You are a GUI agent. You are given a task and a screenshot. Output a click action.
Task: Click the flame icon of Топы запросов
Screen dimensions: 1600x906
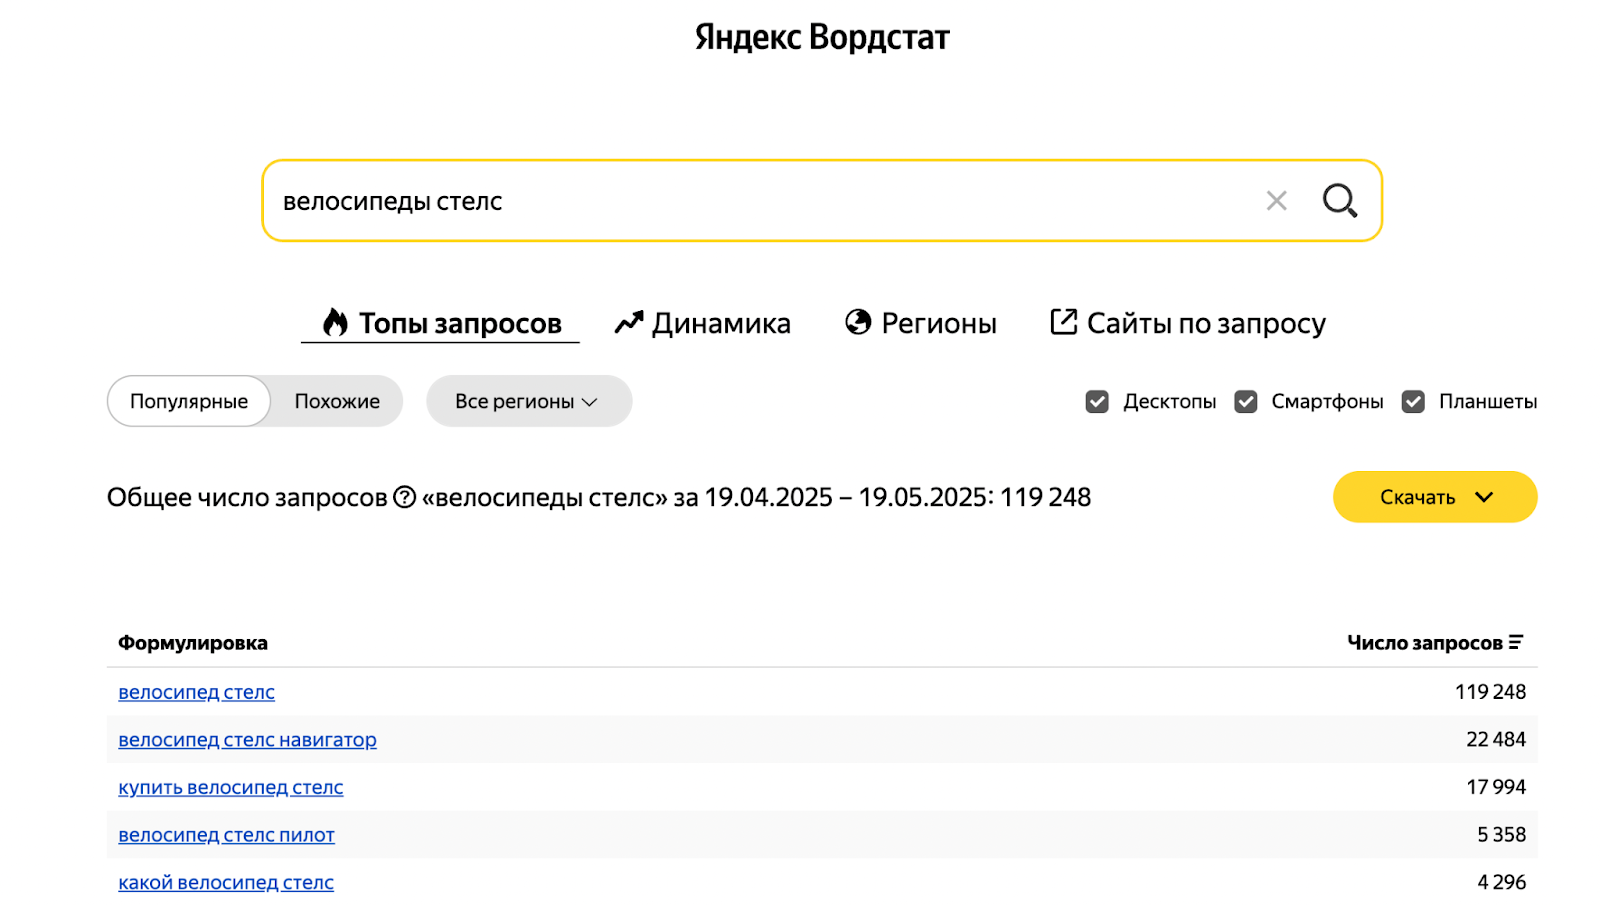point(335,322)
